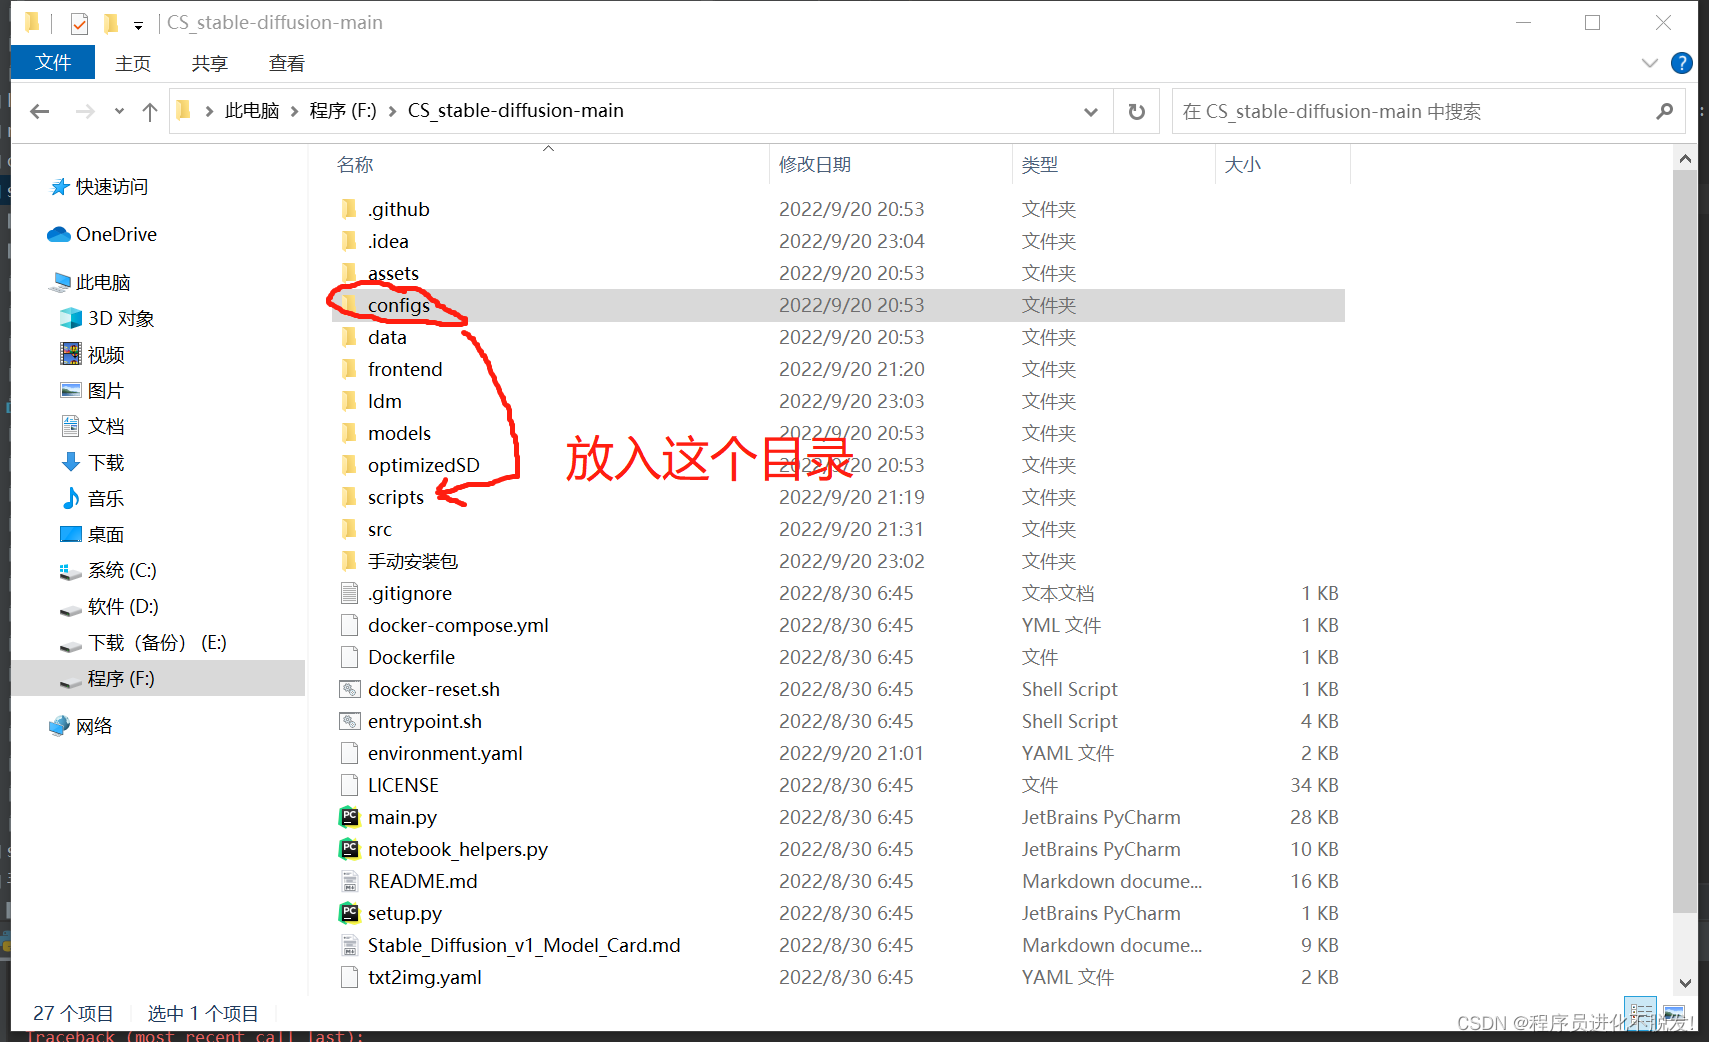The image size is (1709, 1042).
Task: Switch to the 共享 ribbon tab
Action: click(x=210, y=63)
